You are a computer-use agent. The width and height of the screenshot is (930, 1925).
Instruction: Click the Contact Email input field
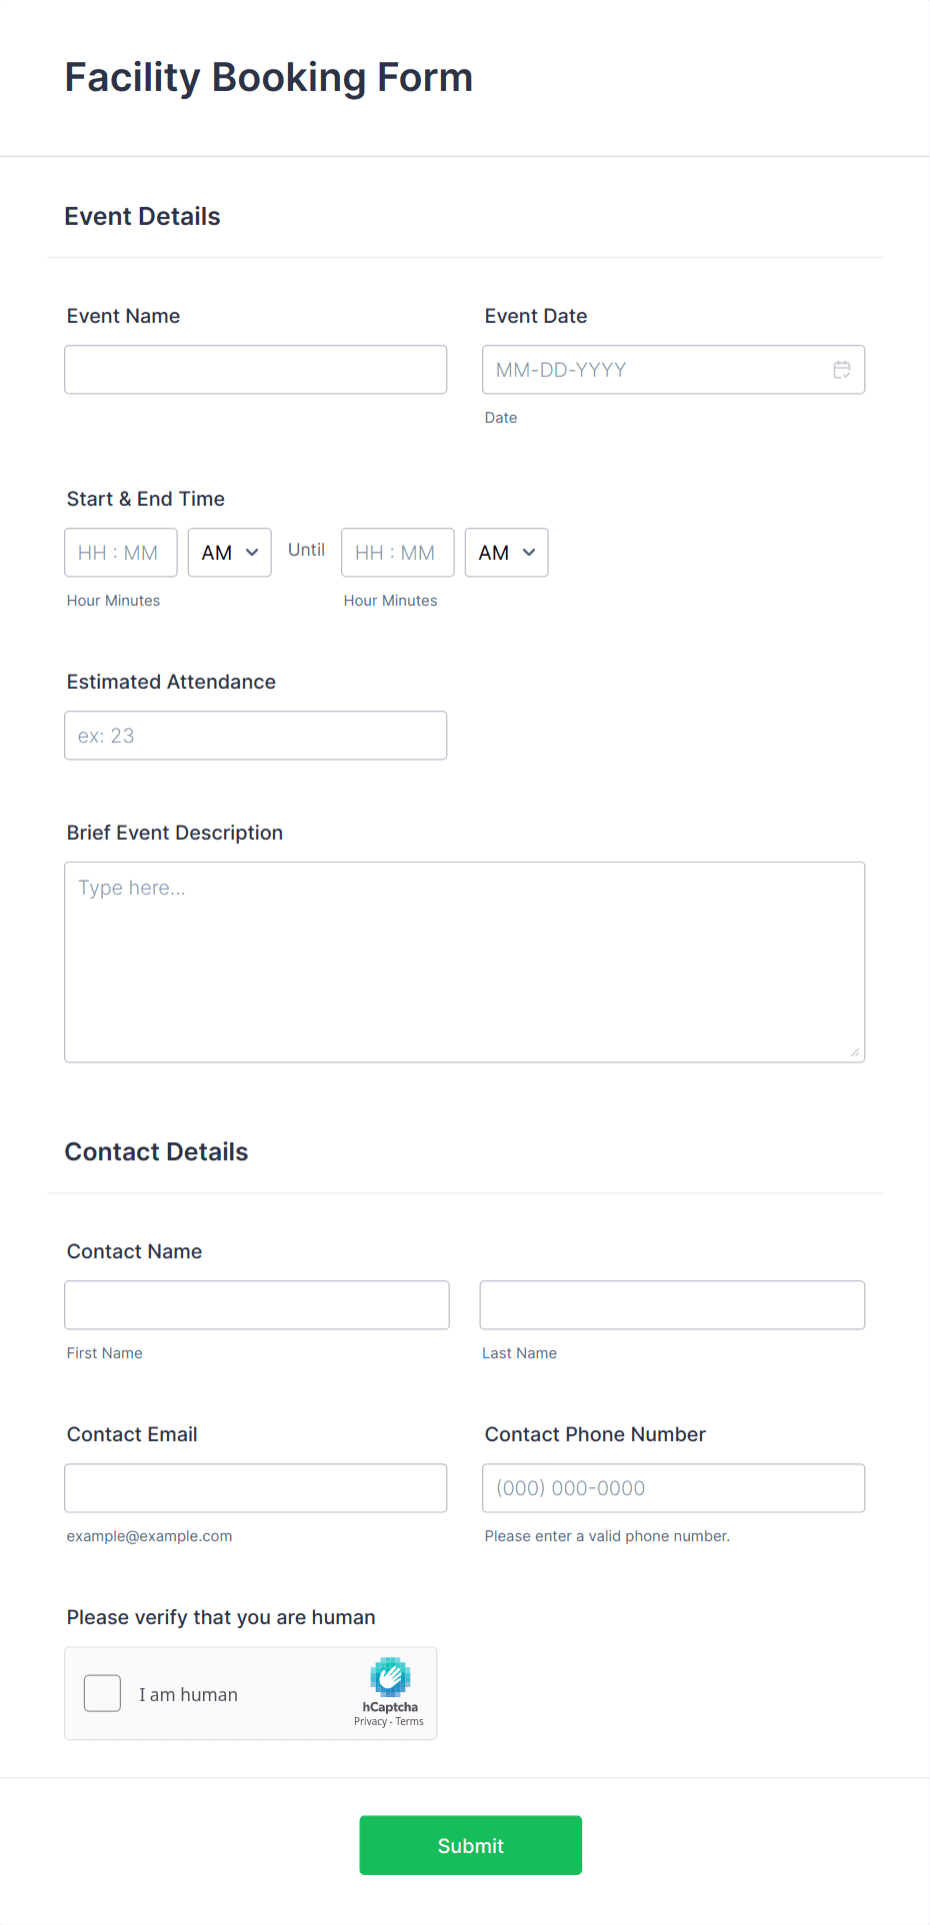click(x=255, y=1487)
